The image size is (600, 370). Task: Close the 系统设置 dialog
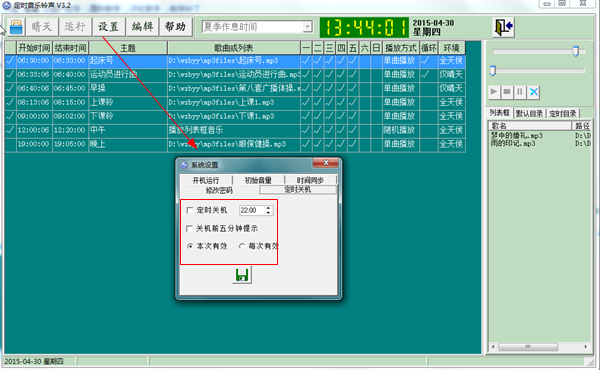[326, 163]
